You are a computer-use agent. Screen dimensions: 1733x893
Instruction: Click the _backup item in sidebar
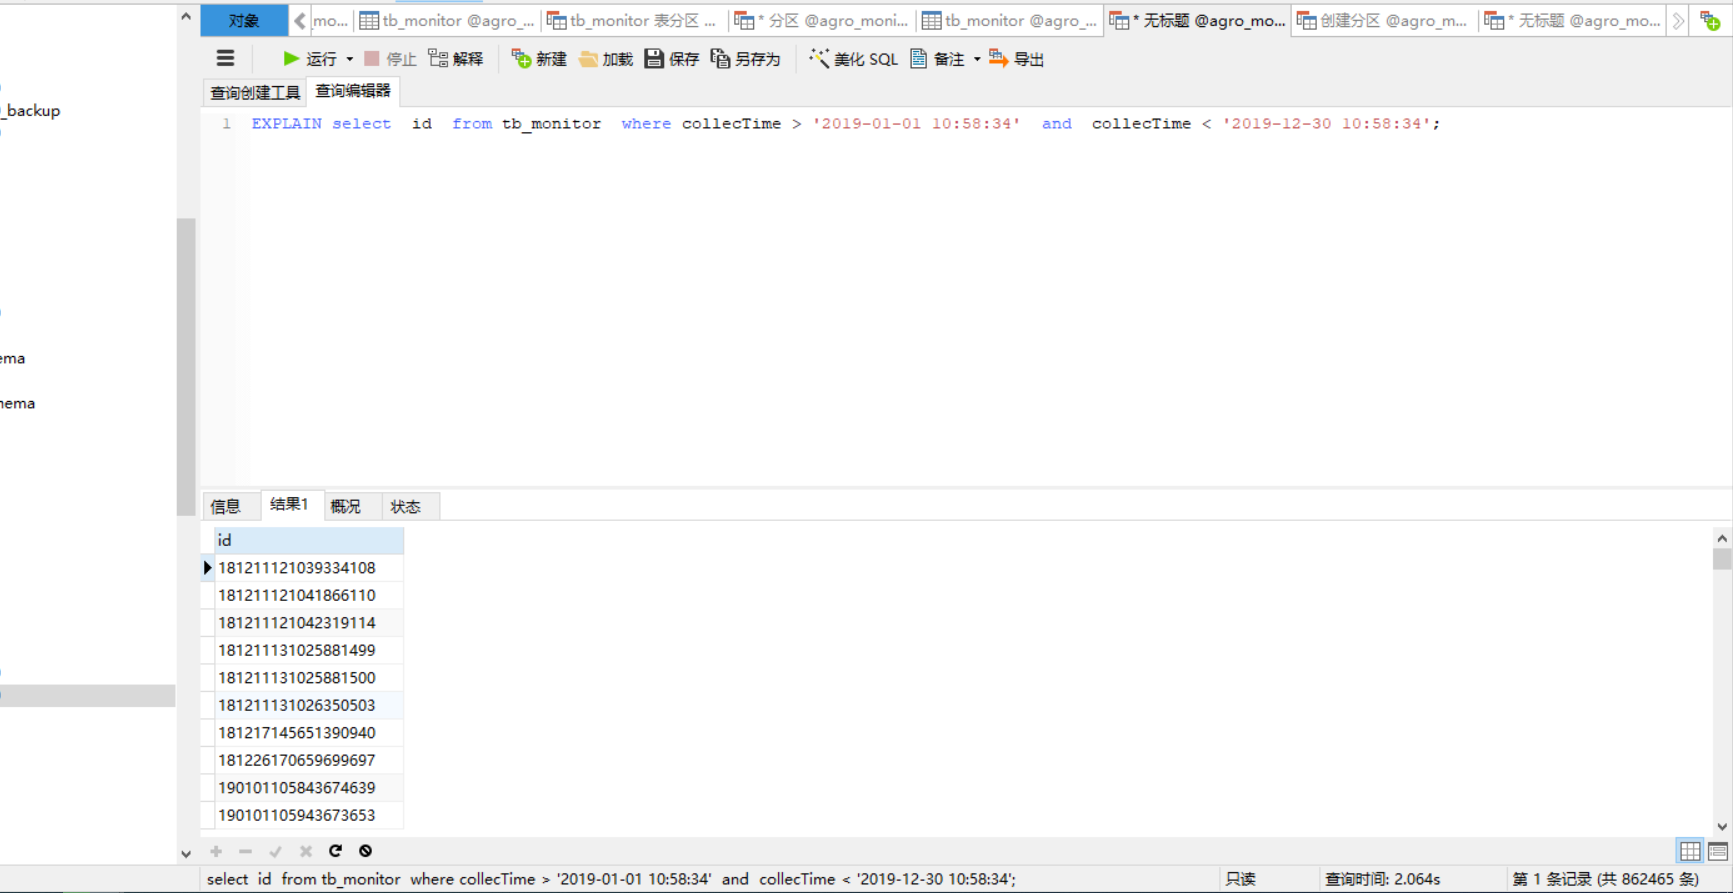point(32,111)
